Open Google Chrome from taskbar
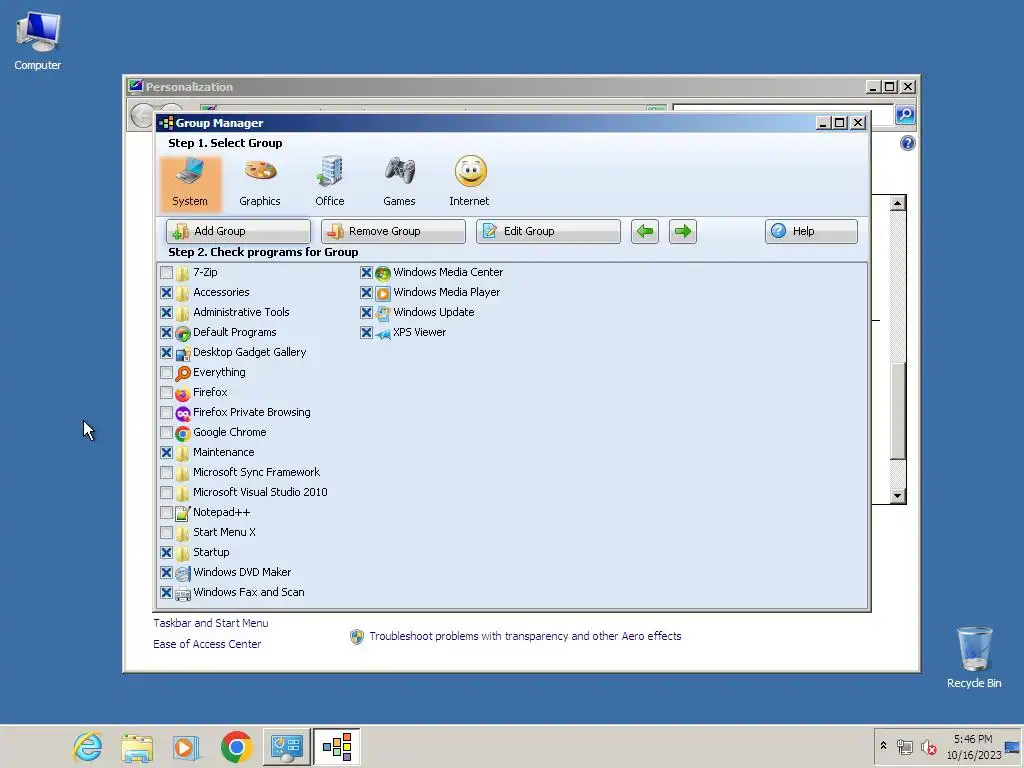 236,746
